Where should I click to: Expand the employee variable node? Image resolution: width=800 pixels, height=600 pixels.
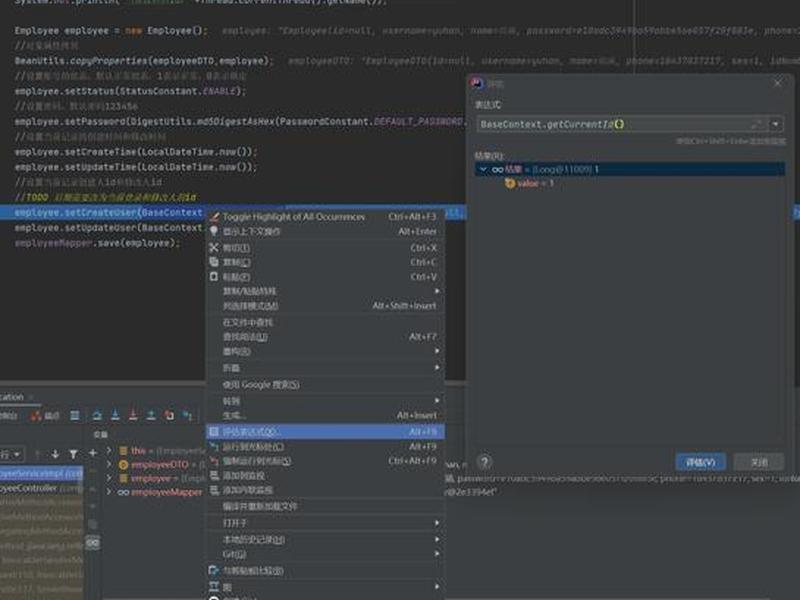[109, 479]
